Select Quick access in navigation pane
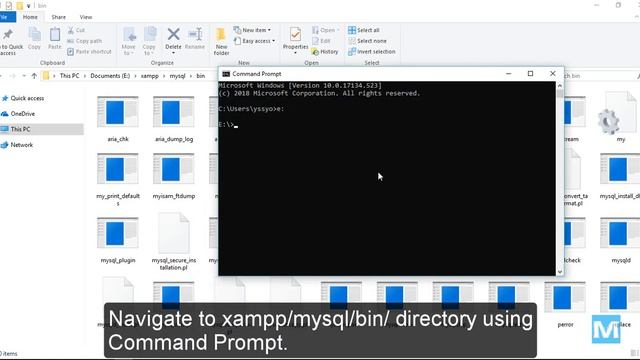Viewport: 640px width, 360px height. click(27, 98)
